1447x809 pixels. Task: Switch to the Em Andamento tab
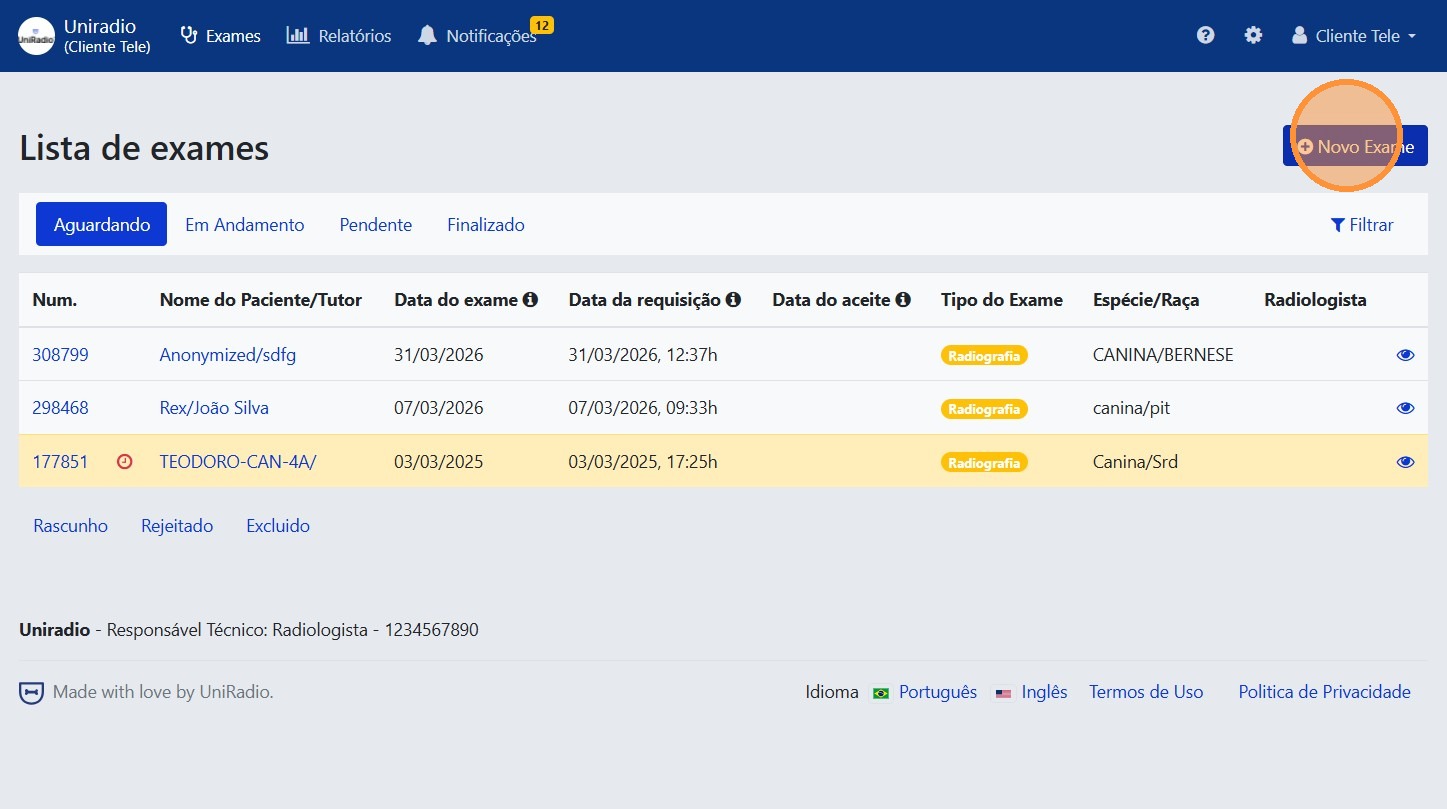coord(244,225)
